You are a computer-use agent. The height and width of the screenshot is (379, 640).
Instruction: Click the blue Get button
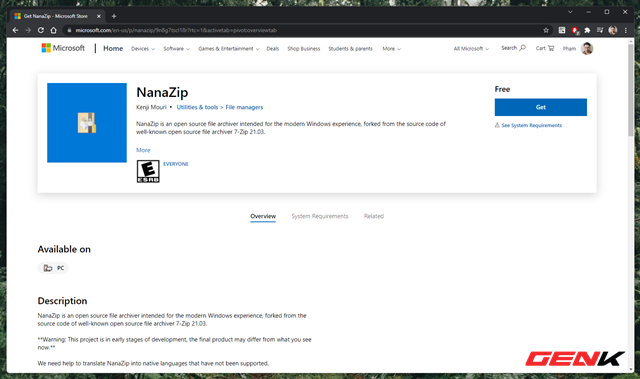click(x=541, y=107)
